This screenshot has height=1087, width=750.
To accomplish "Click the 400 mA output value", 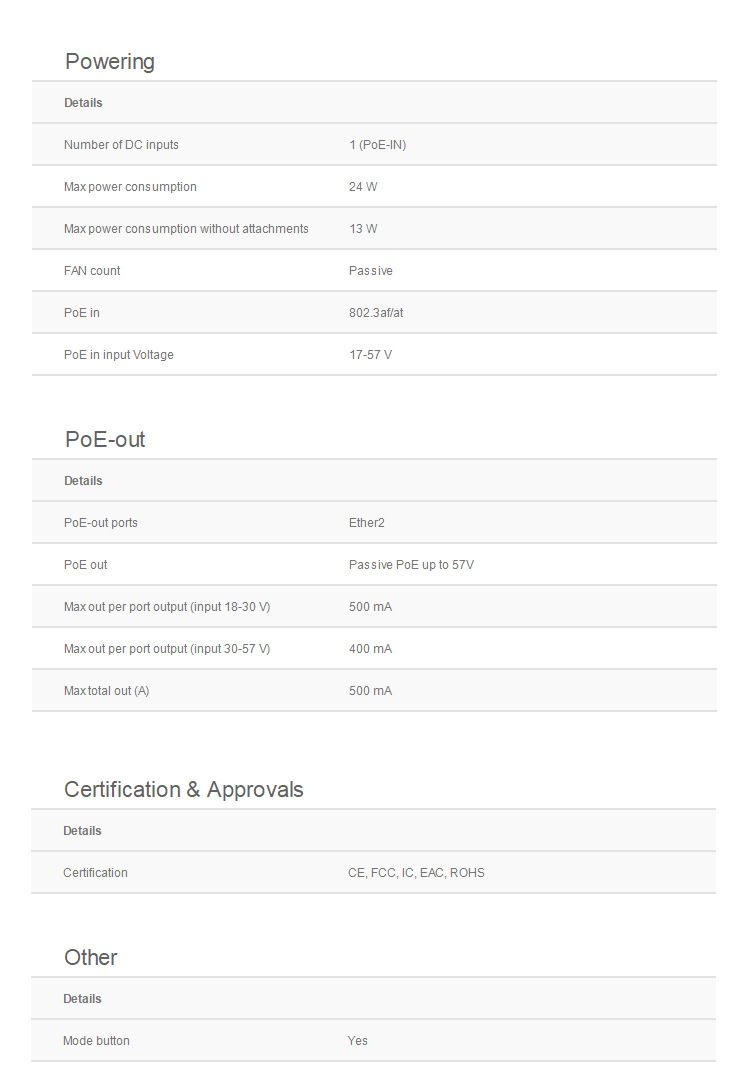I will point(370,649).
